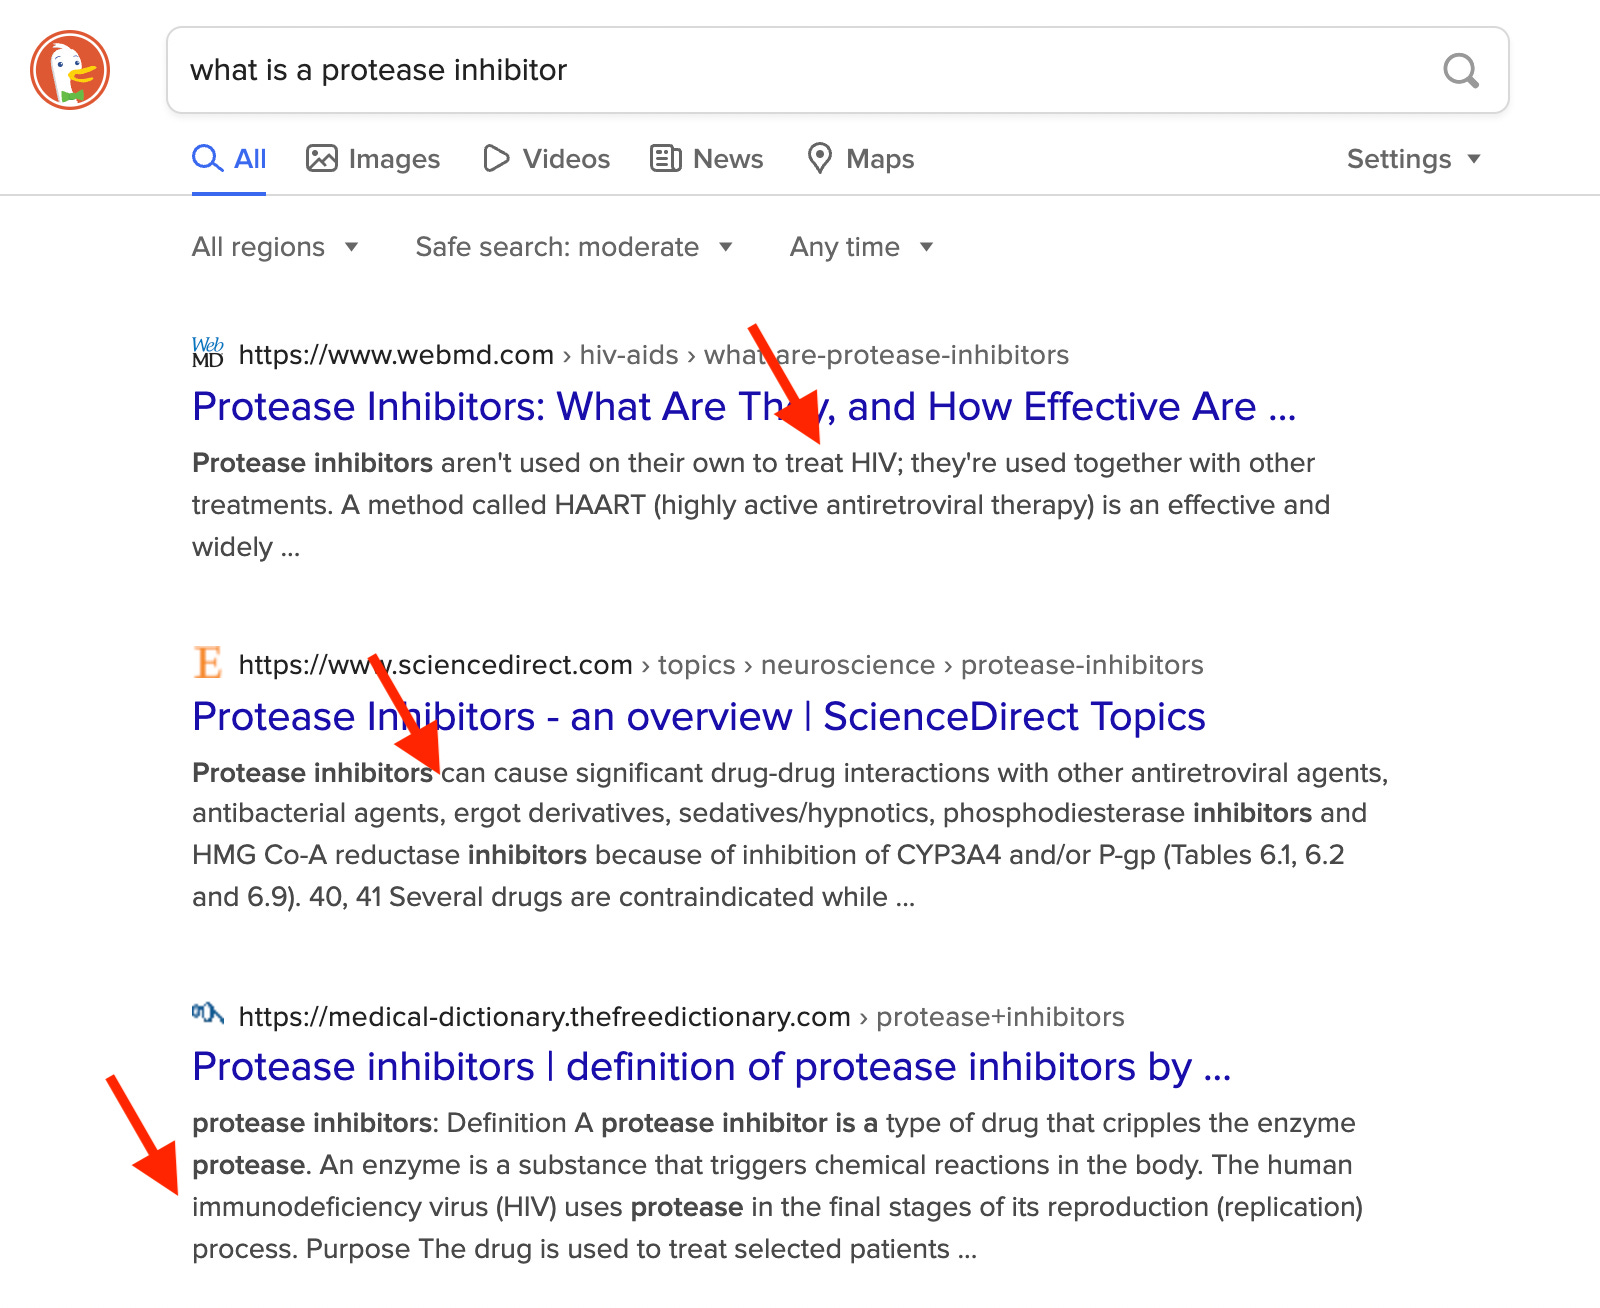Open definition of protease inhibitors result title

(x=712, y=1067)
